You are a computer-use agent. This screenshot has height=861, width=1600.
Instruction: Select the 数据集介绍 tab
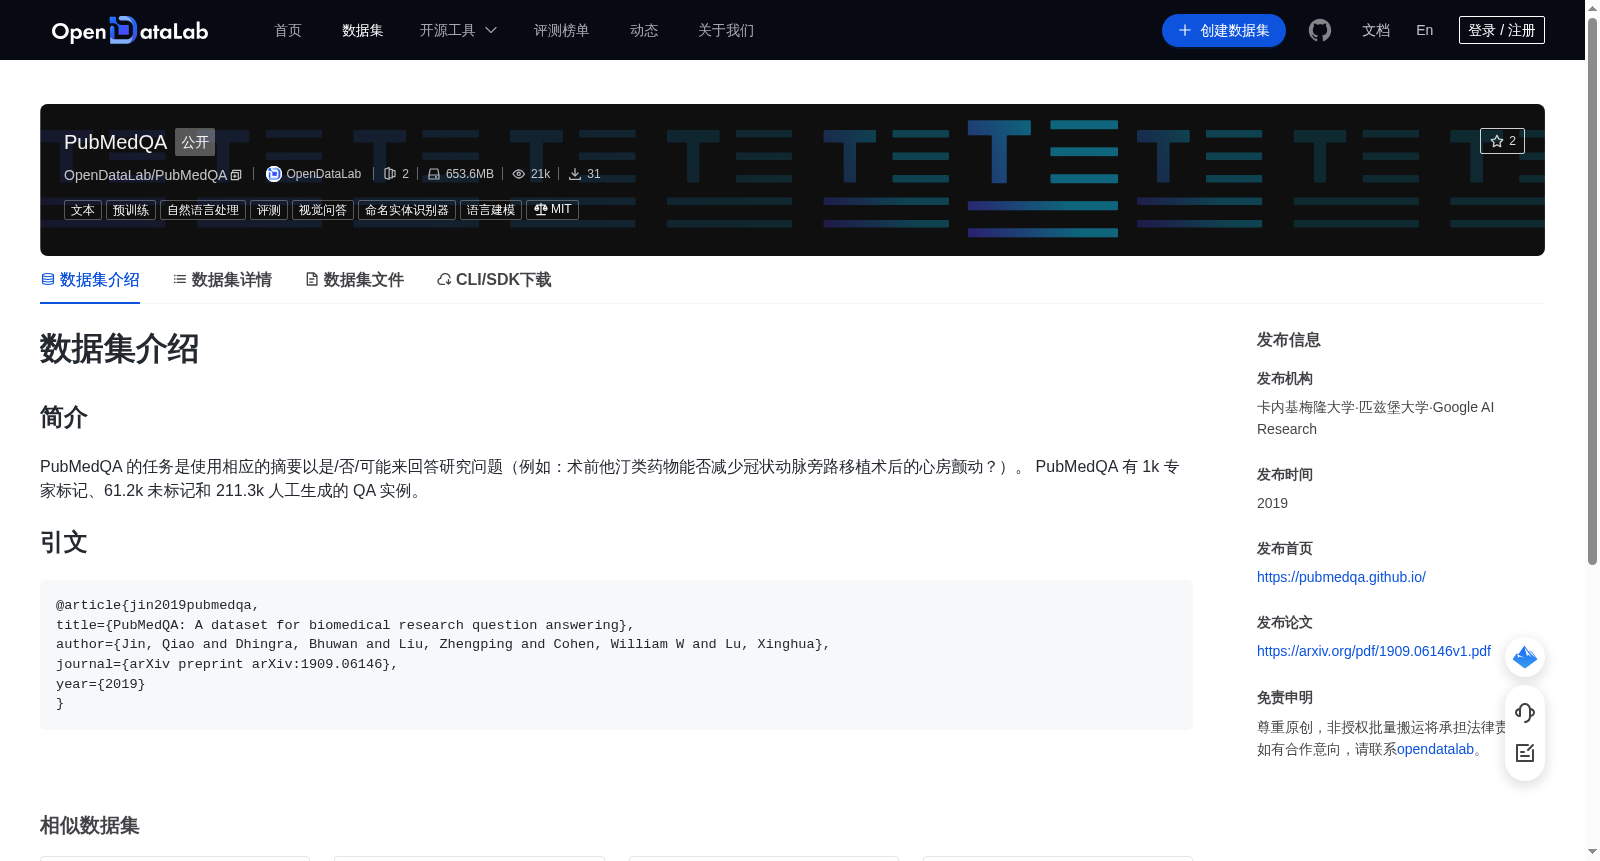coord(90,280)
